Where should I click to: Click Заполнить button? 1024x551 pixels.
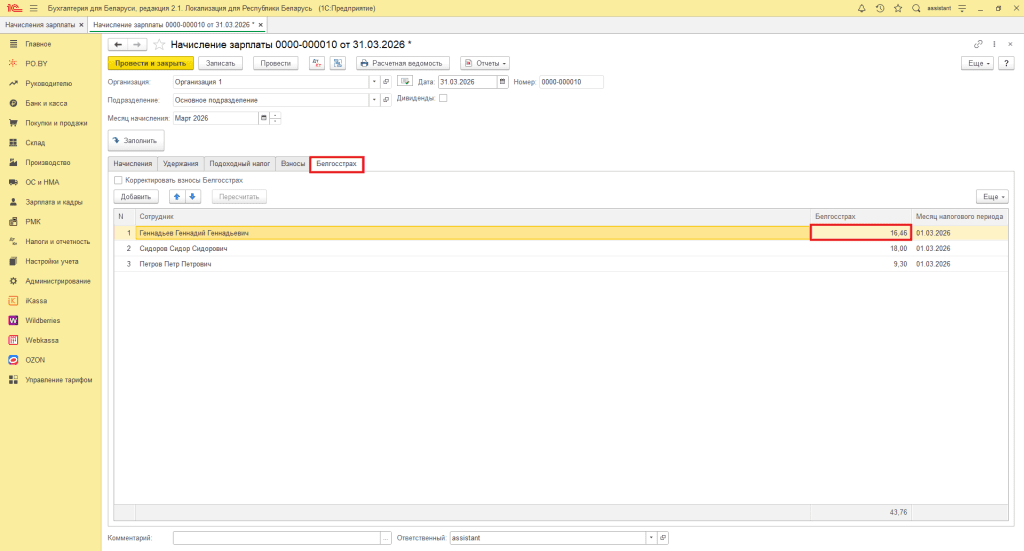pyautogui.click(x=136, y=140)
